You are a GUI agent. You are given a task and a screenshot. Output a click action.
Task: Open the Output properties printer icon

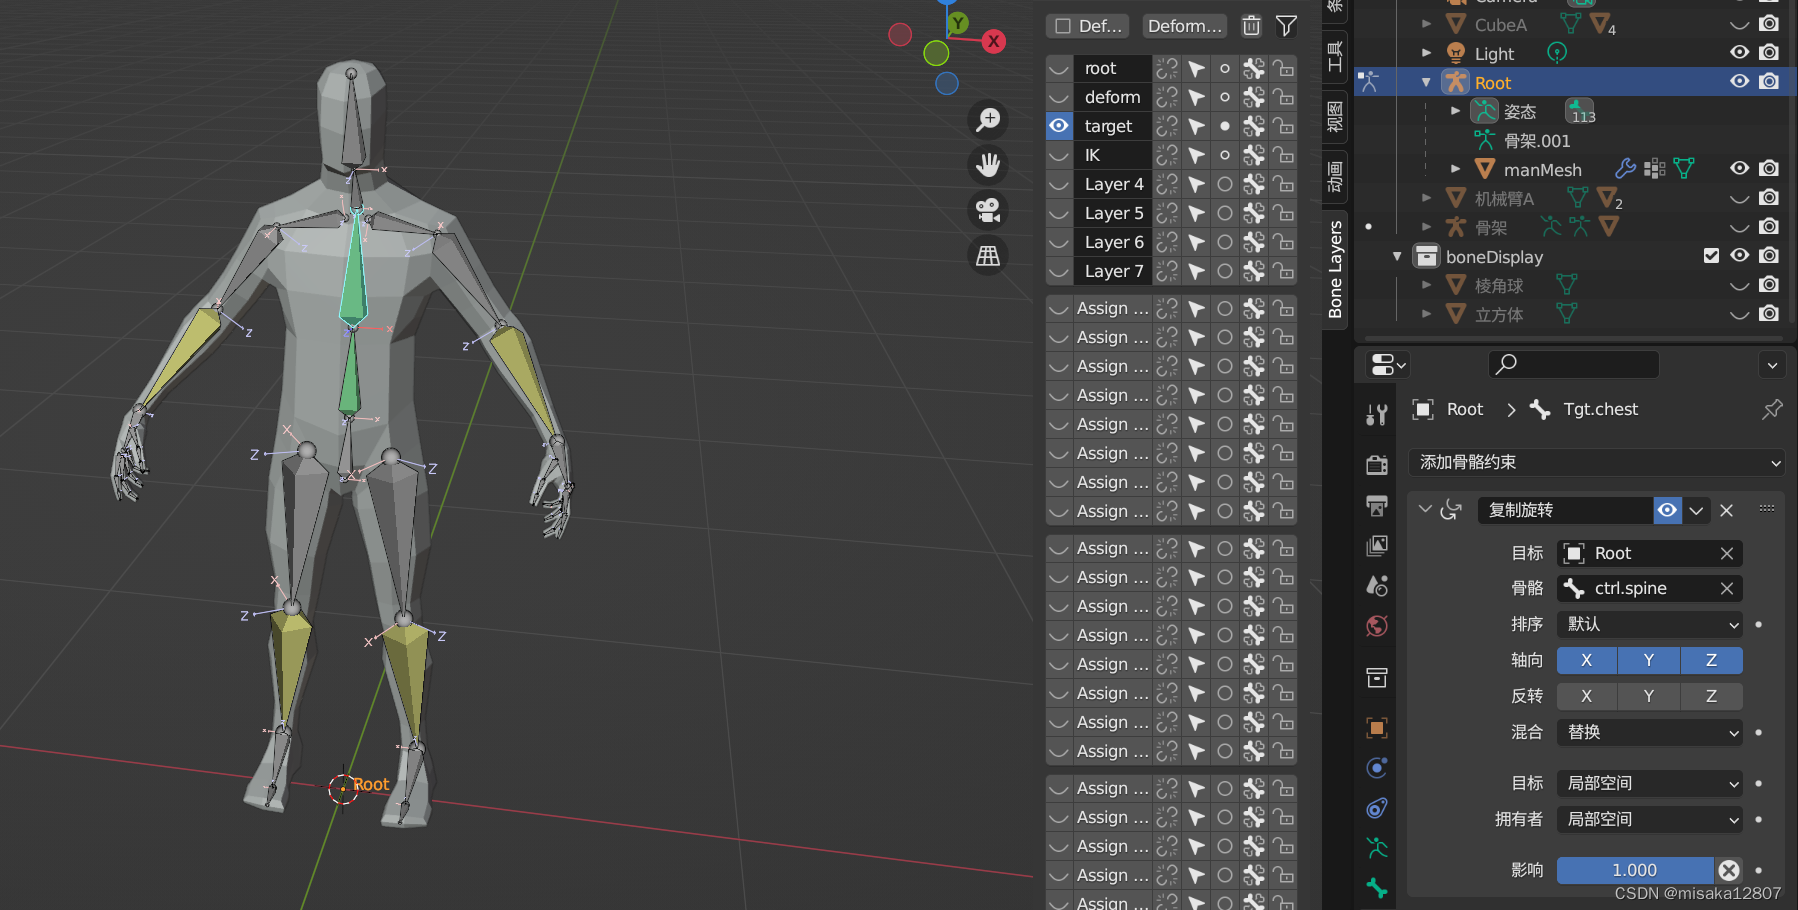[x=1377, y=505]
